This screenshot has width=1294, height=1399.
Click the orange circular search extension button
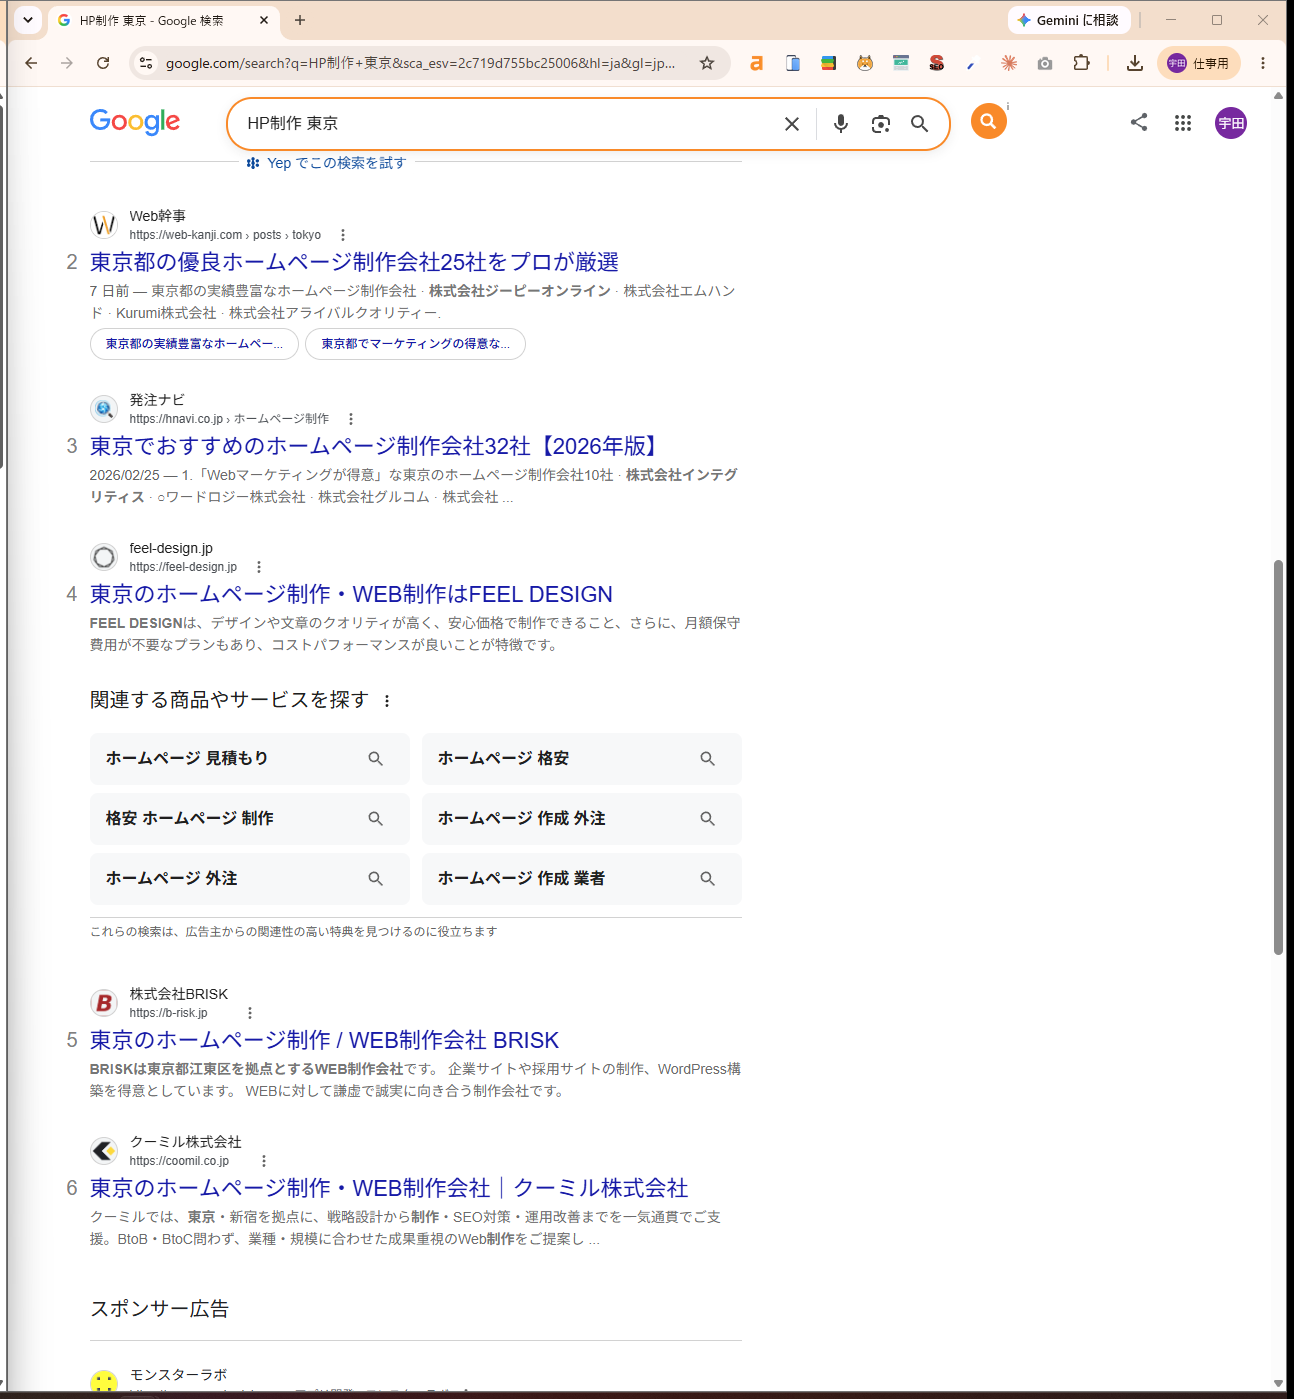pyautogui.click(x=988, y=121)
